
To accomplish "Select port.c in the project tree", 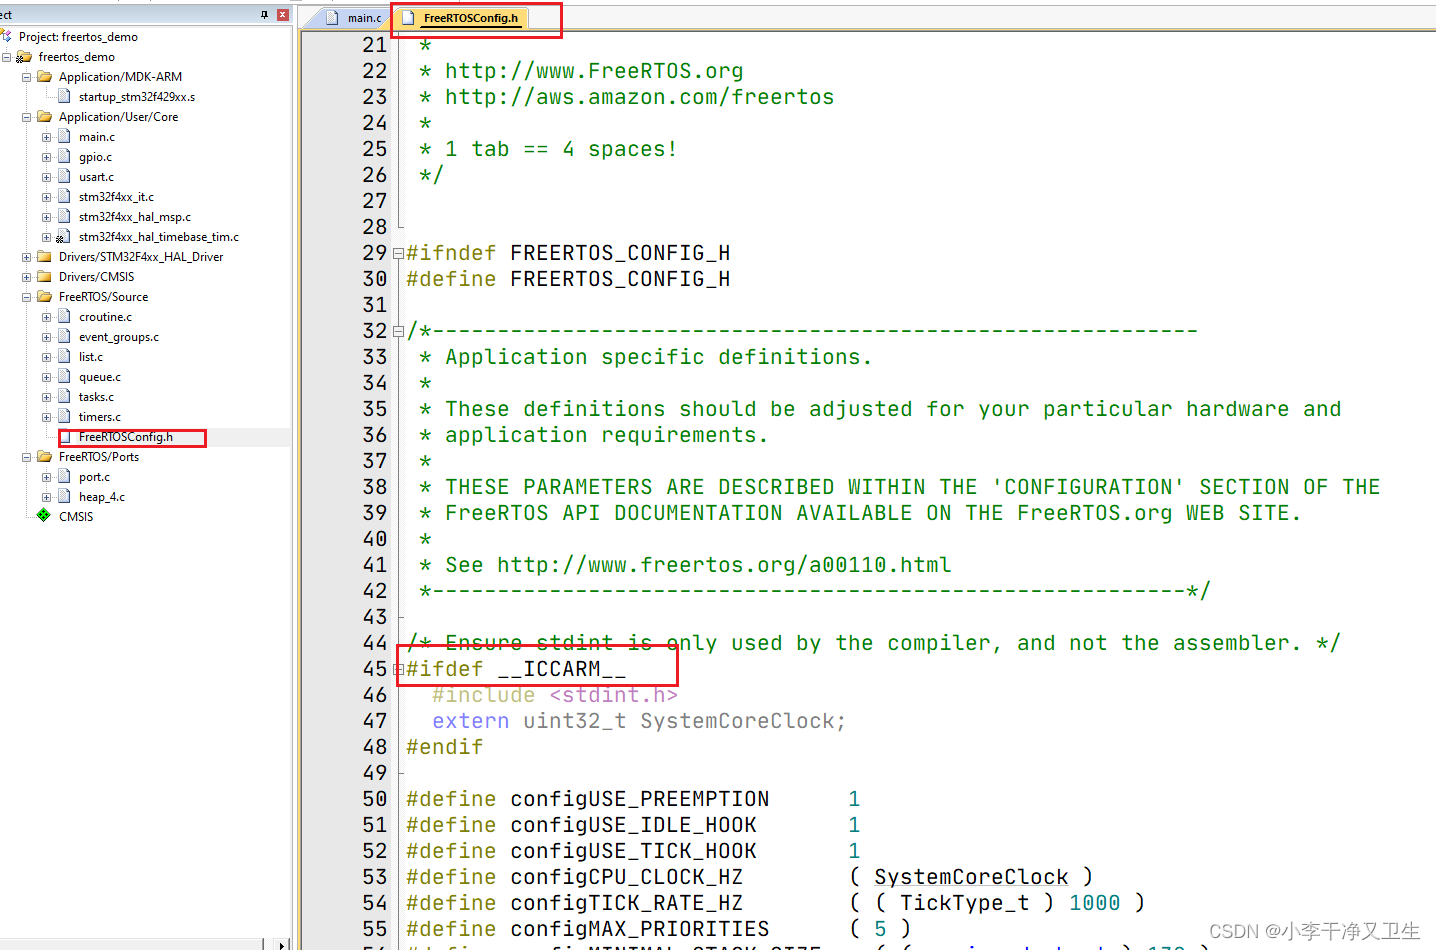I will (95, 477).
